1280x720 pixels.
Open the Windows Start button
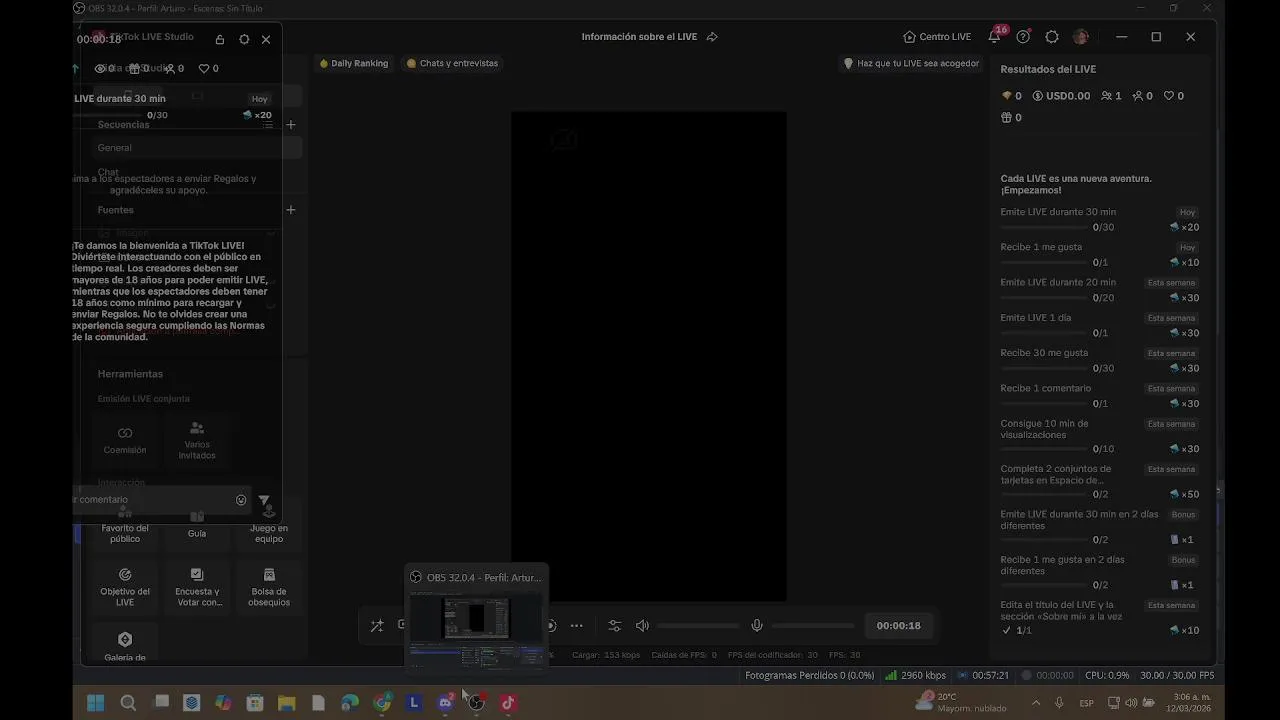click(x=96, y=703)
